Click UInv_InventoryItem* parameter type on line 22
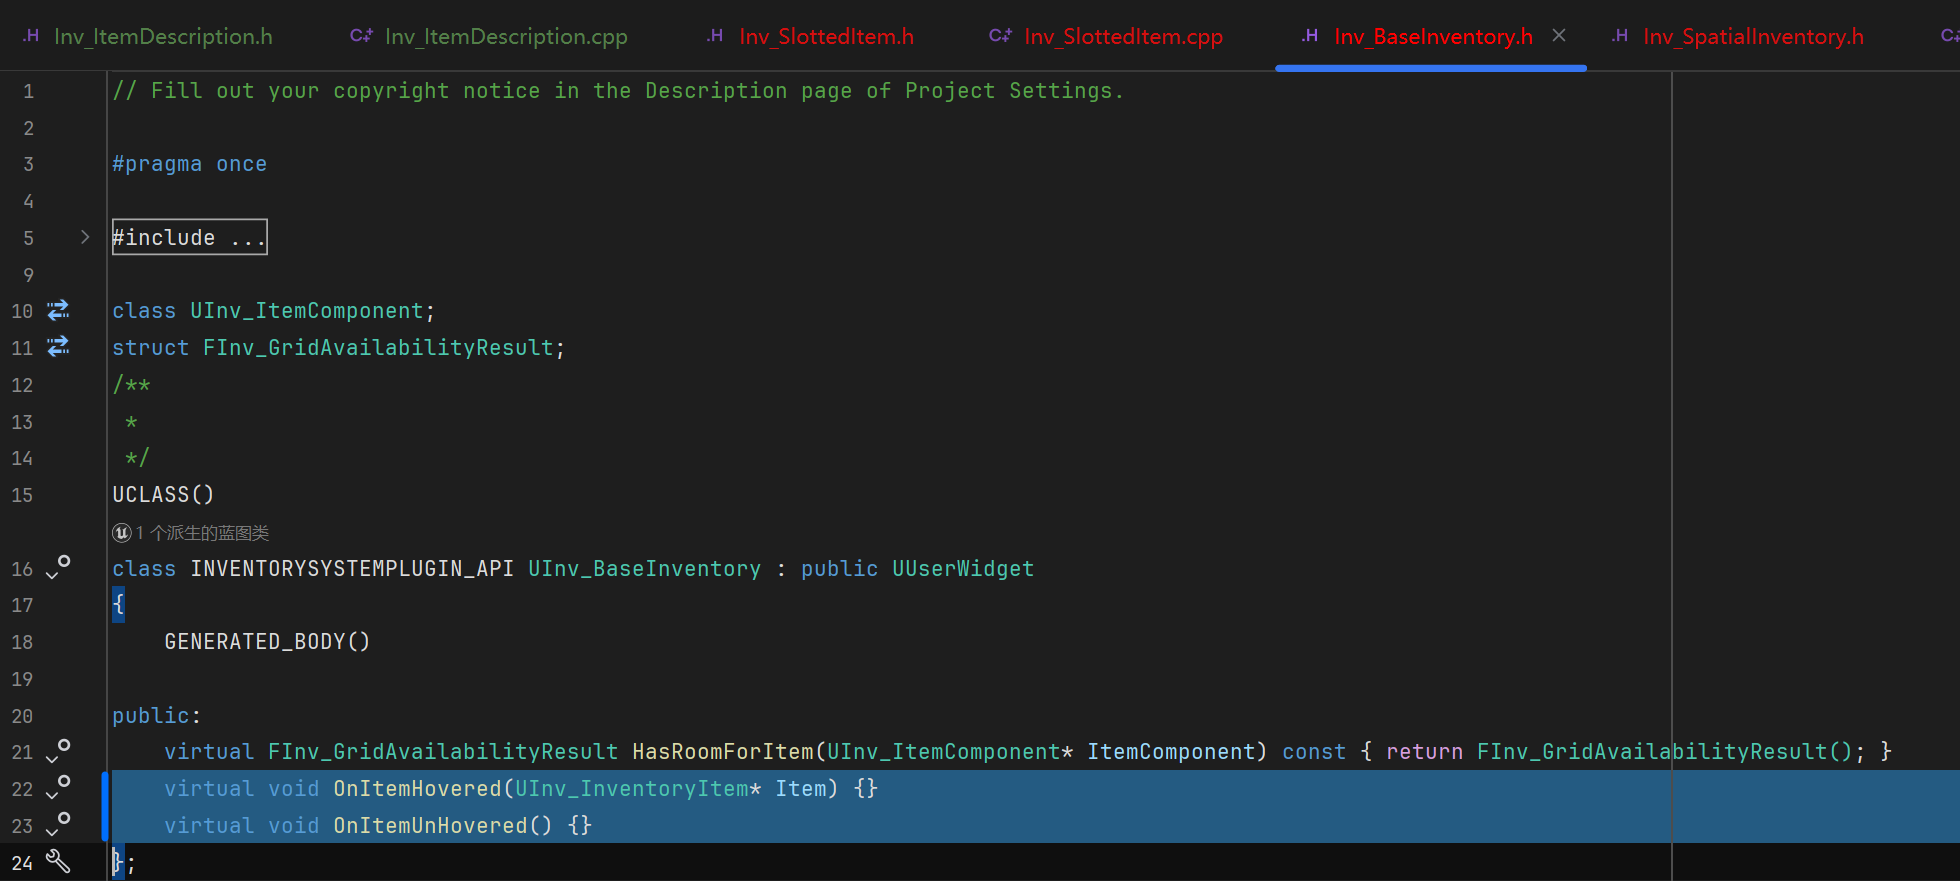1960x881 pixels. pos(638,788)
